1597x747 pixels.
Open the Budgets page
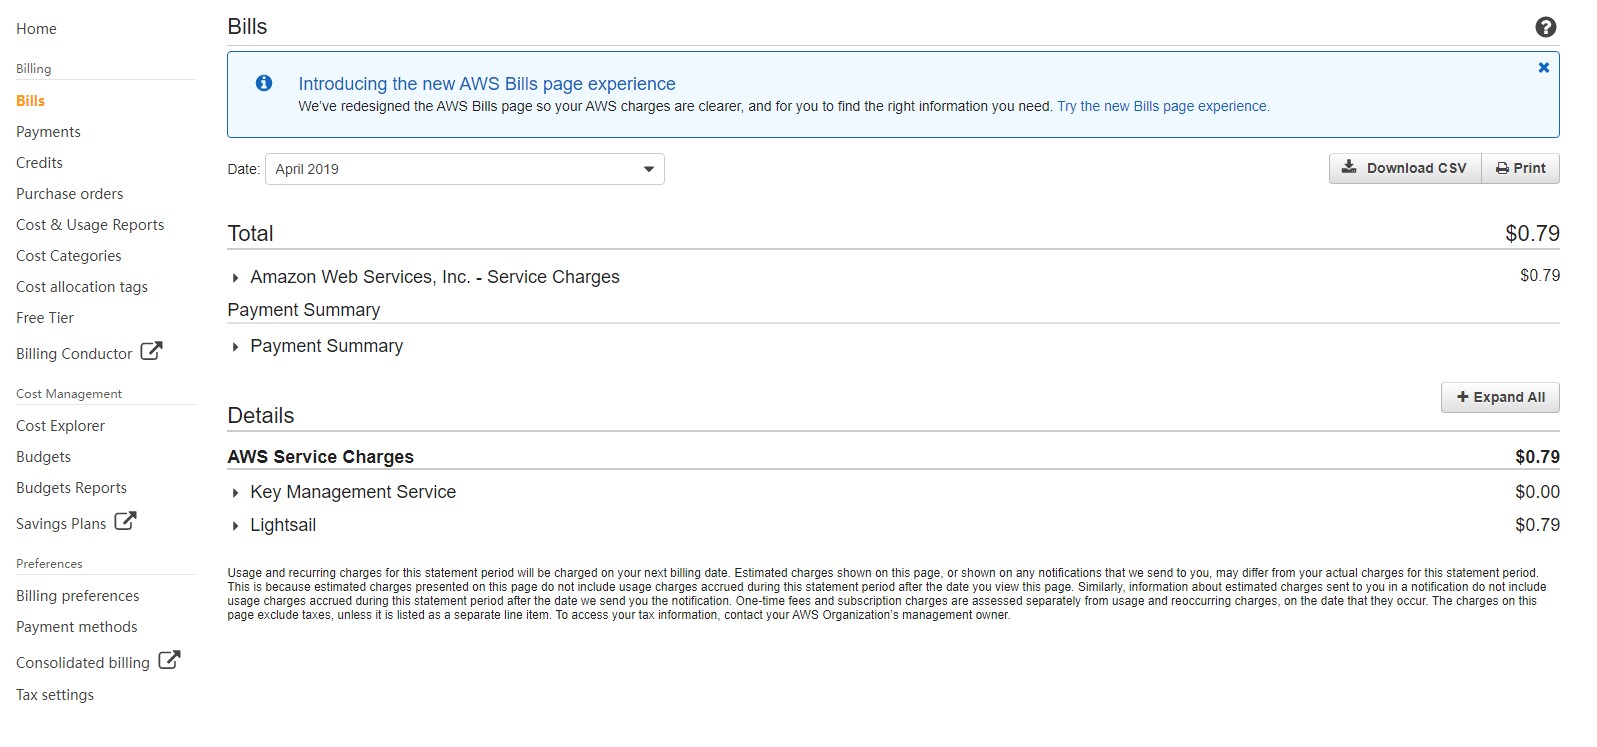coord(43,457)
